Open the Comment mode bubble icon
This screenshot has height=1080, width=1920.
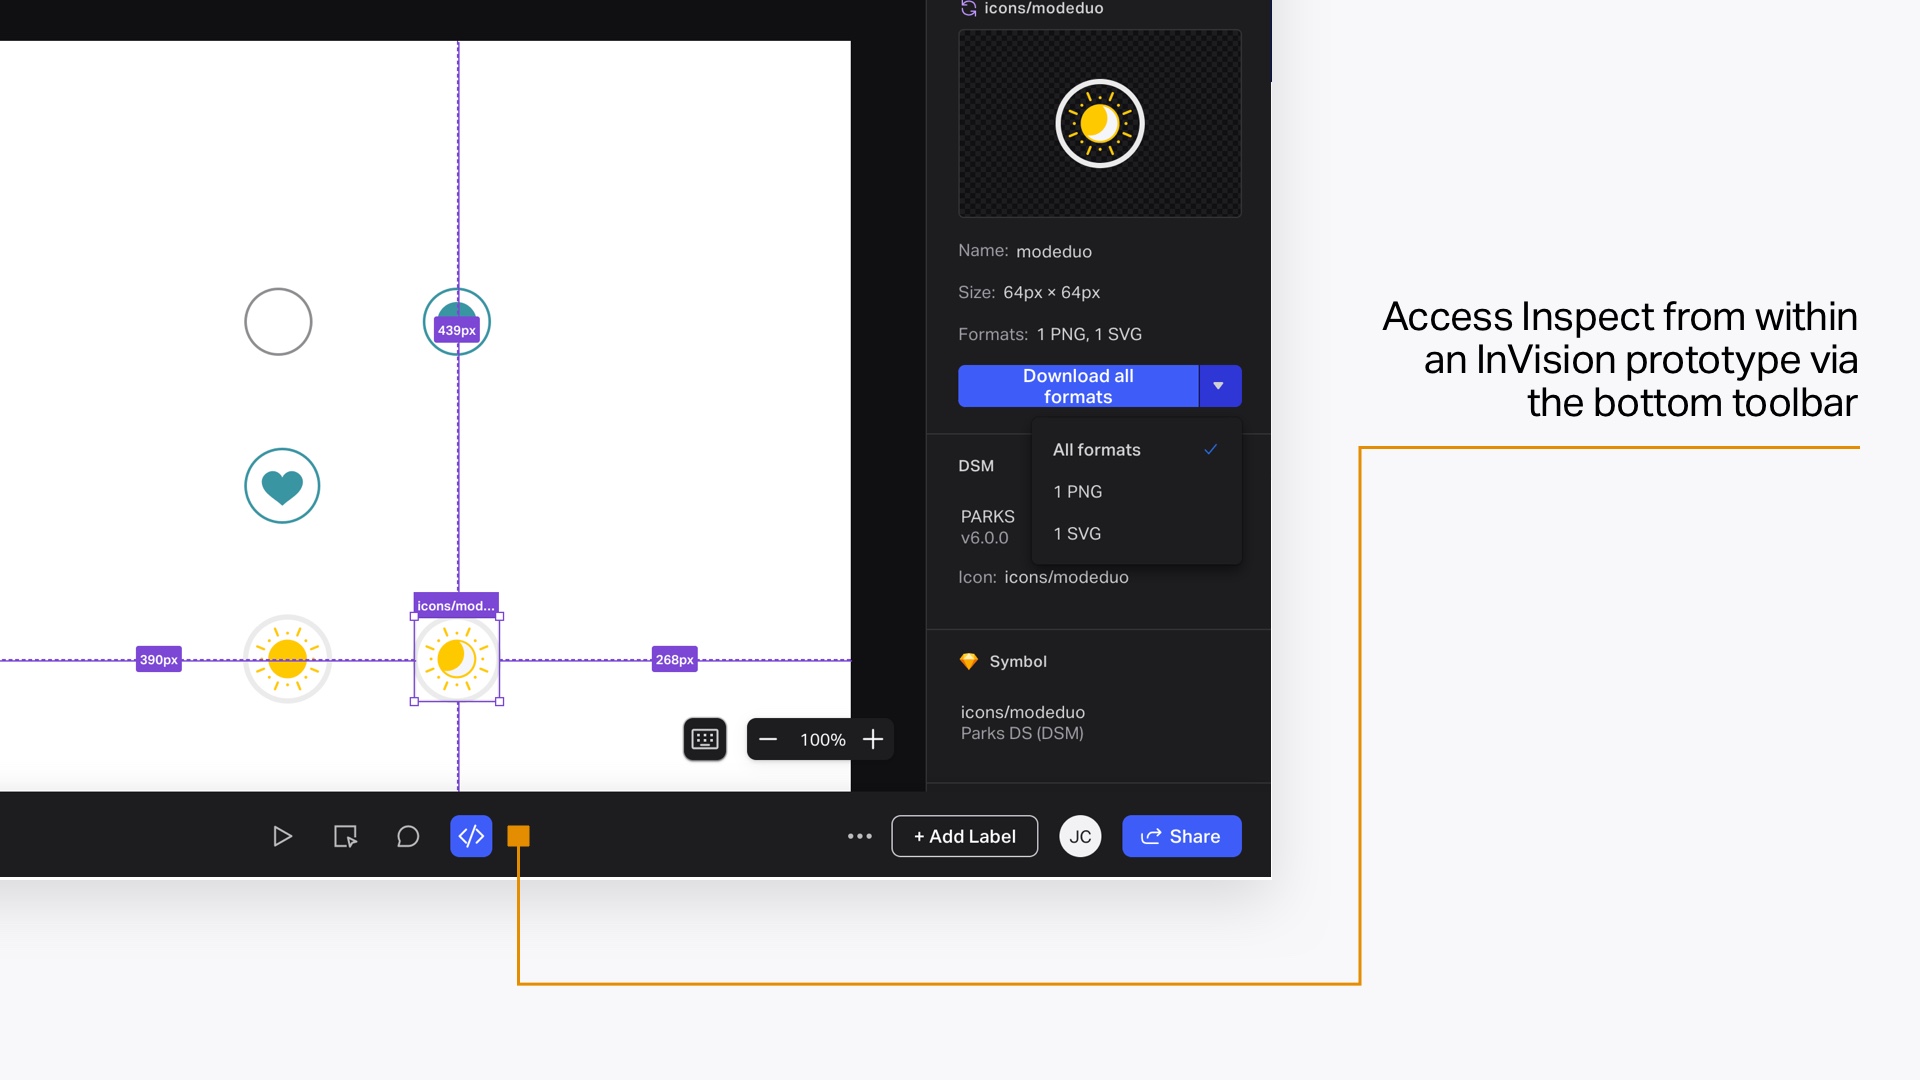(408, 836)
